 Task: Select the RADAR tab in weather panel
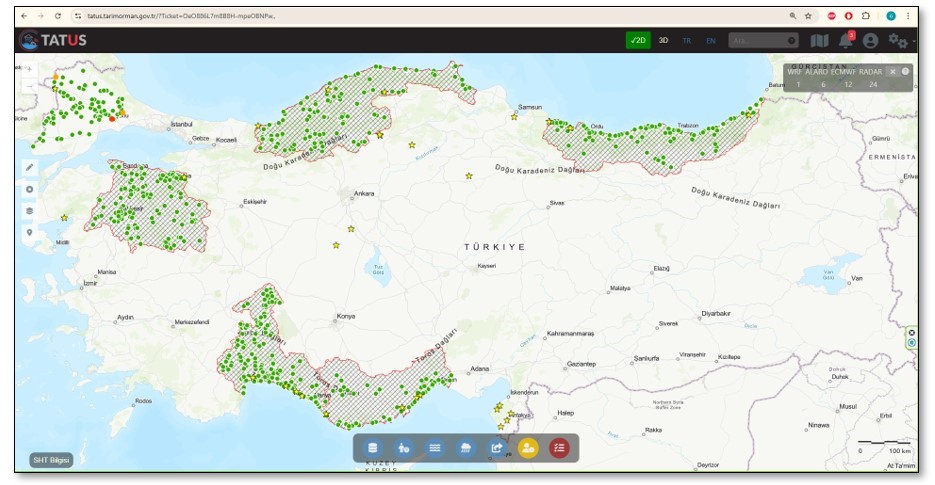coord(871,72)
